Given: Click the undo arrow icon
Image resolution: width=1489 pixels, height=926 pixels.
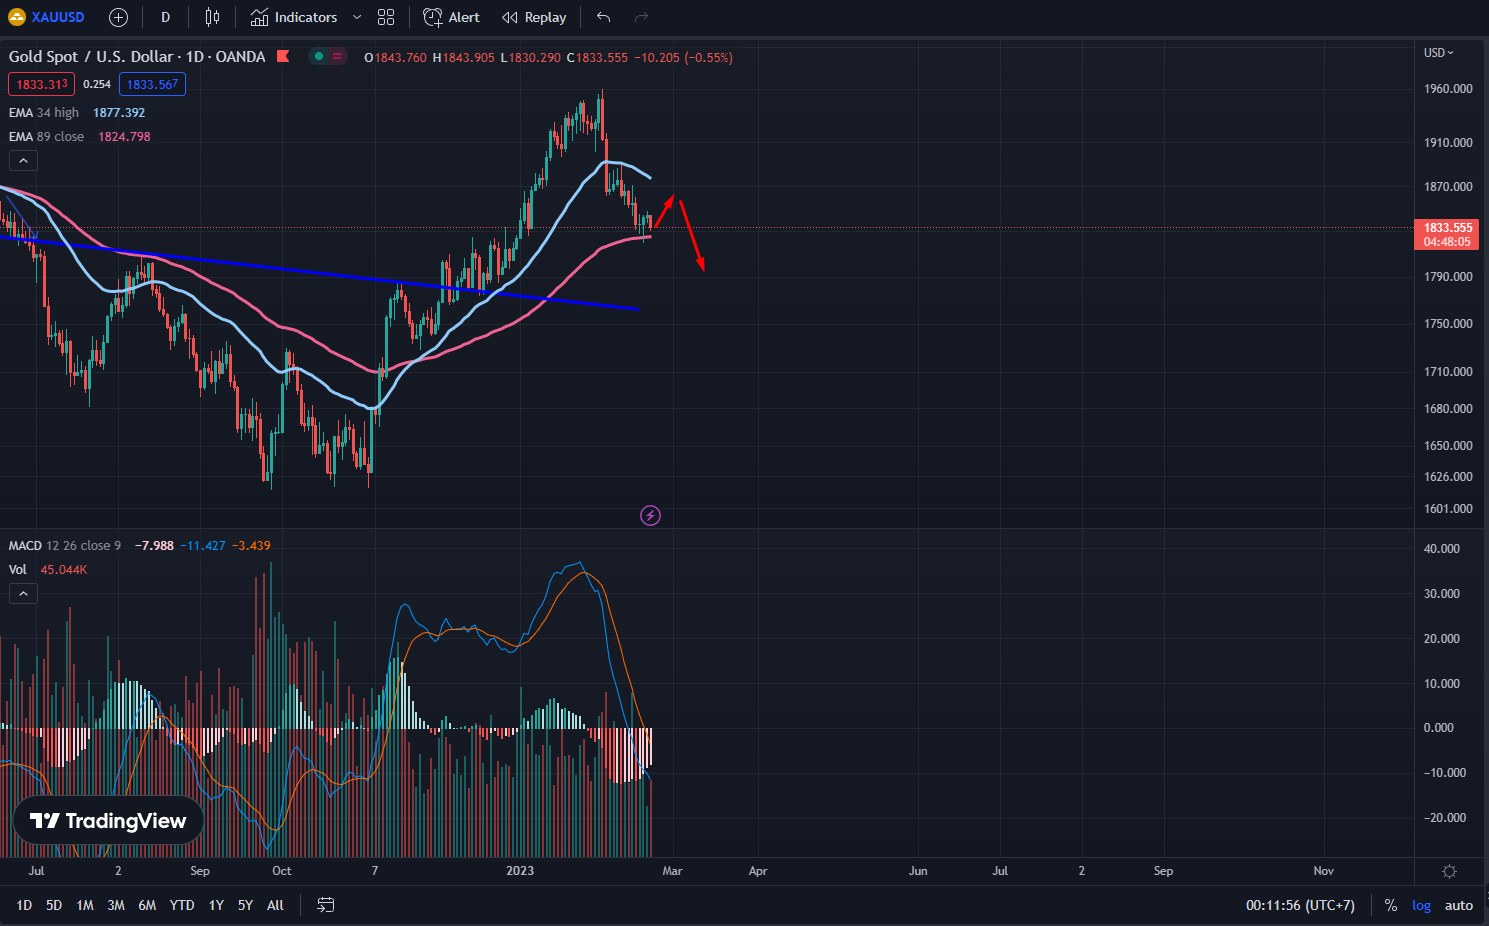Looking at the screenshot, I should pos(603,17).
